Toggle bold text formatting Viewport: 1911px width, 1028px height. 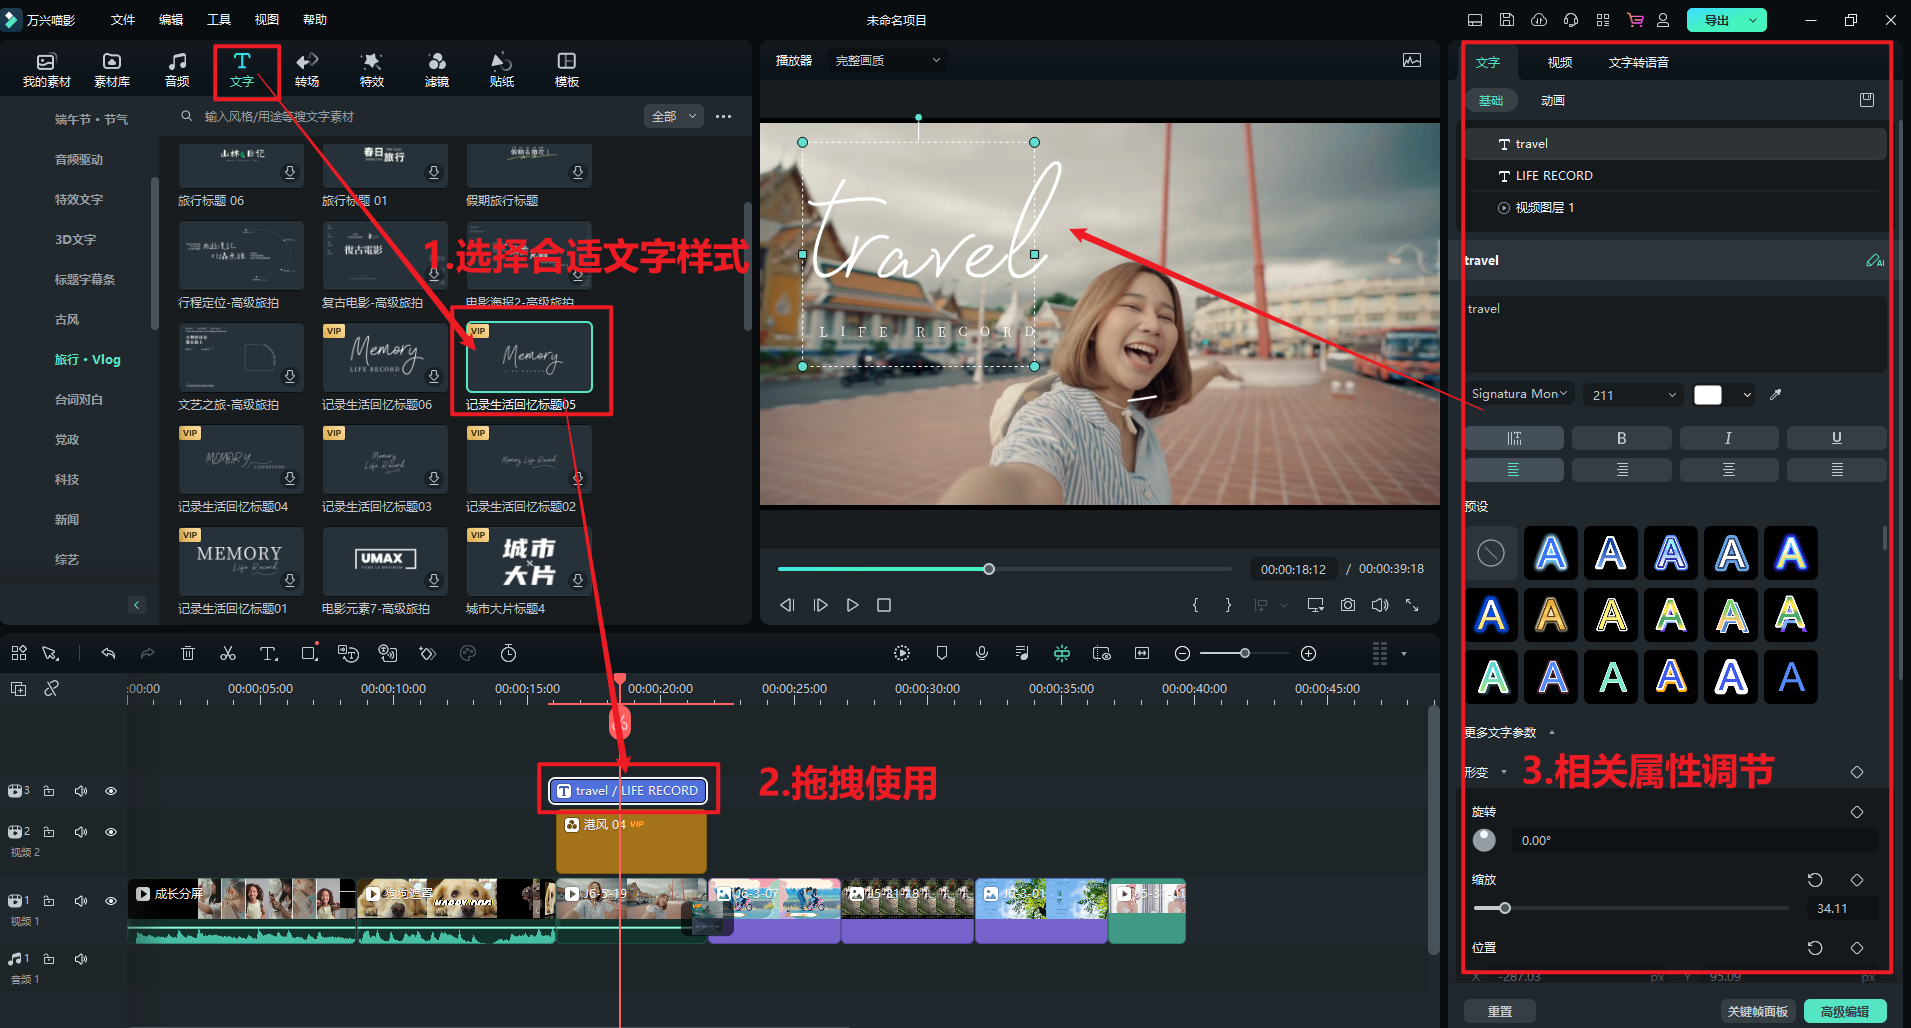(1621, 438)
